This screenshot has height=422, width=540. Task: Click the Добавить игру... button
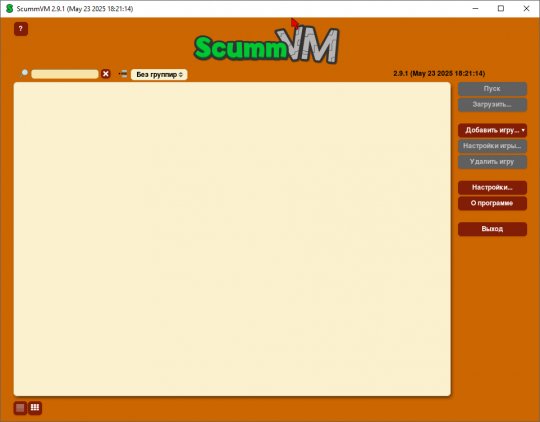(492, 130)
